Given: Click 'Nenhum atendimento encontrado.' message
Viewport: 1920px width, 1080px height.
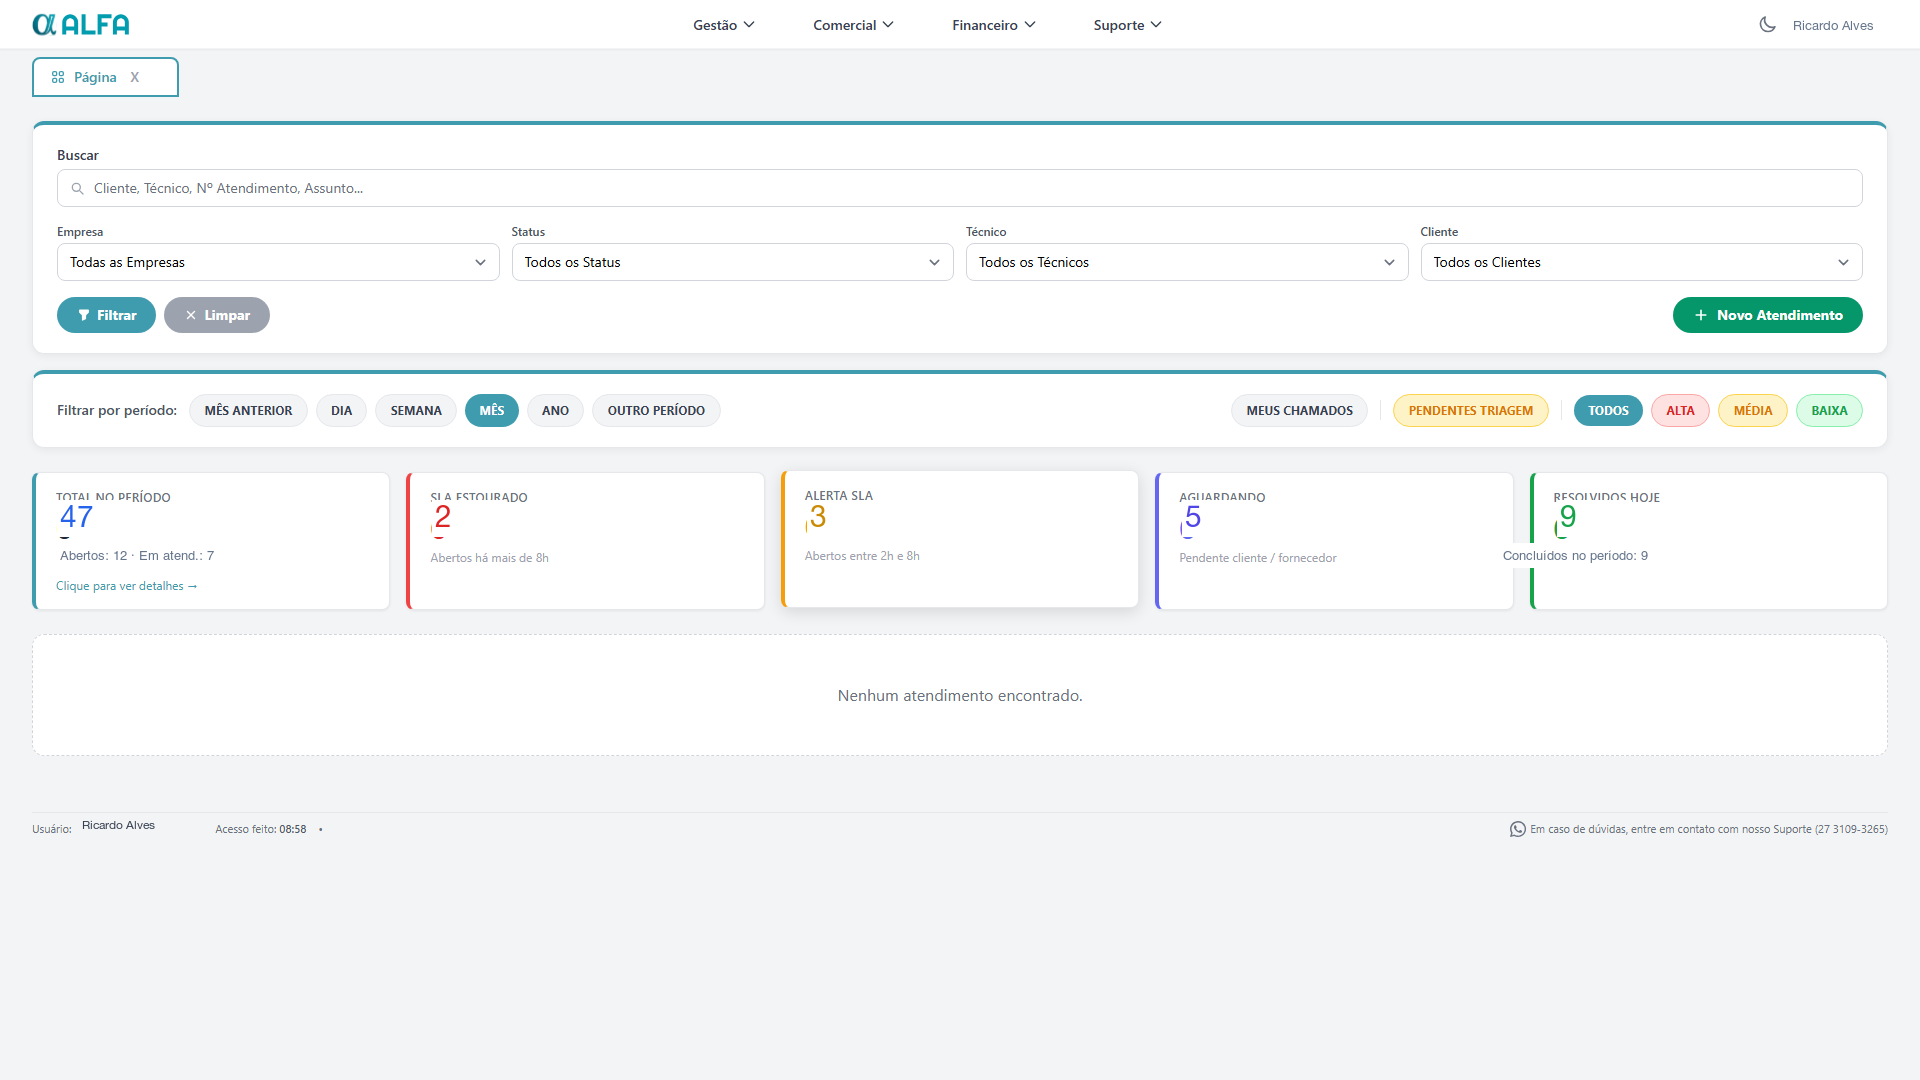Looking at the screenshot, I should point(960,695).
